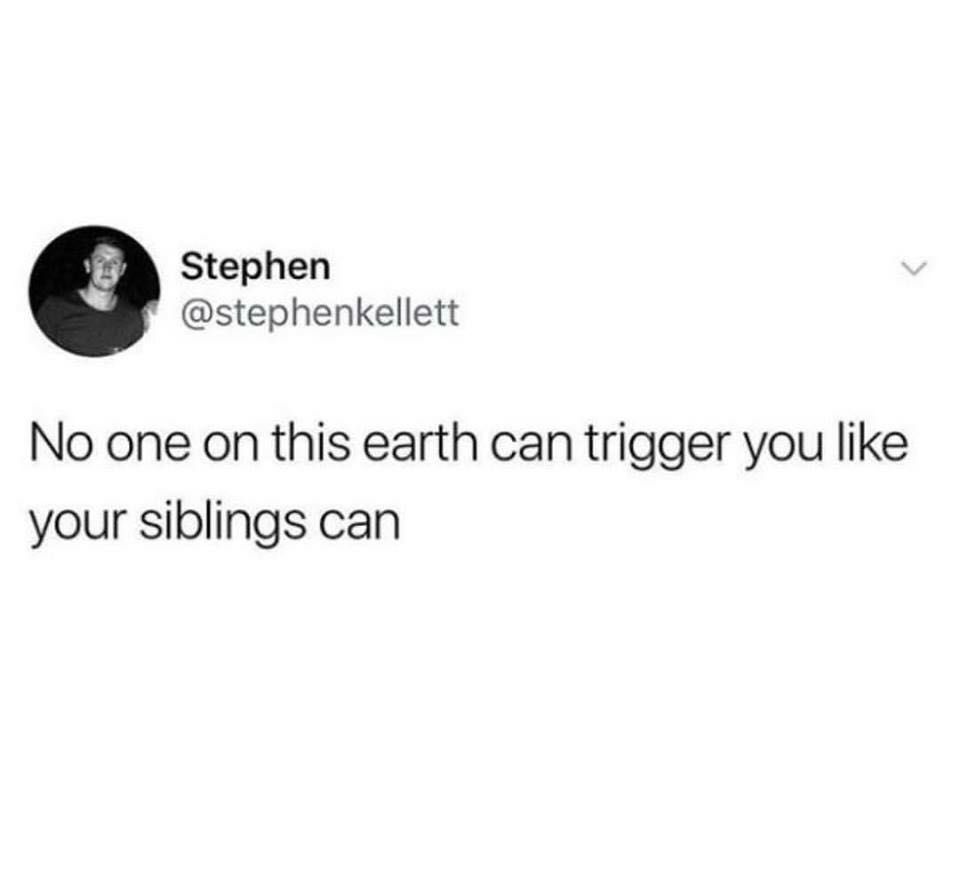The image size is (960, 869).
Task: Click the word 'siblings' in the tweet
Action: [x=222, y=524]
